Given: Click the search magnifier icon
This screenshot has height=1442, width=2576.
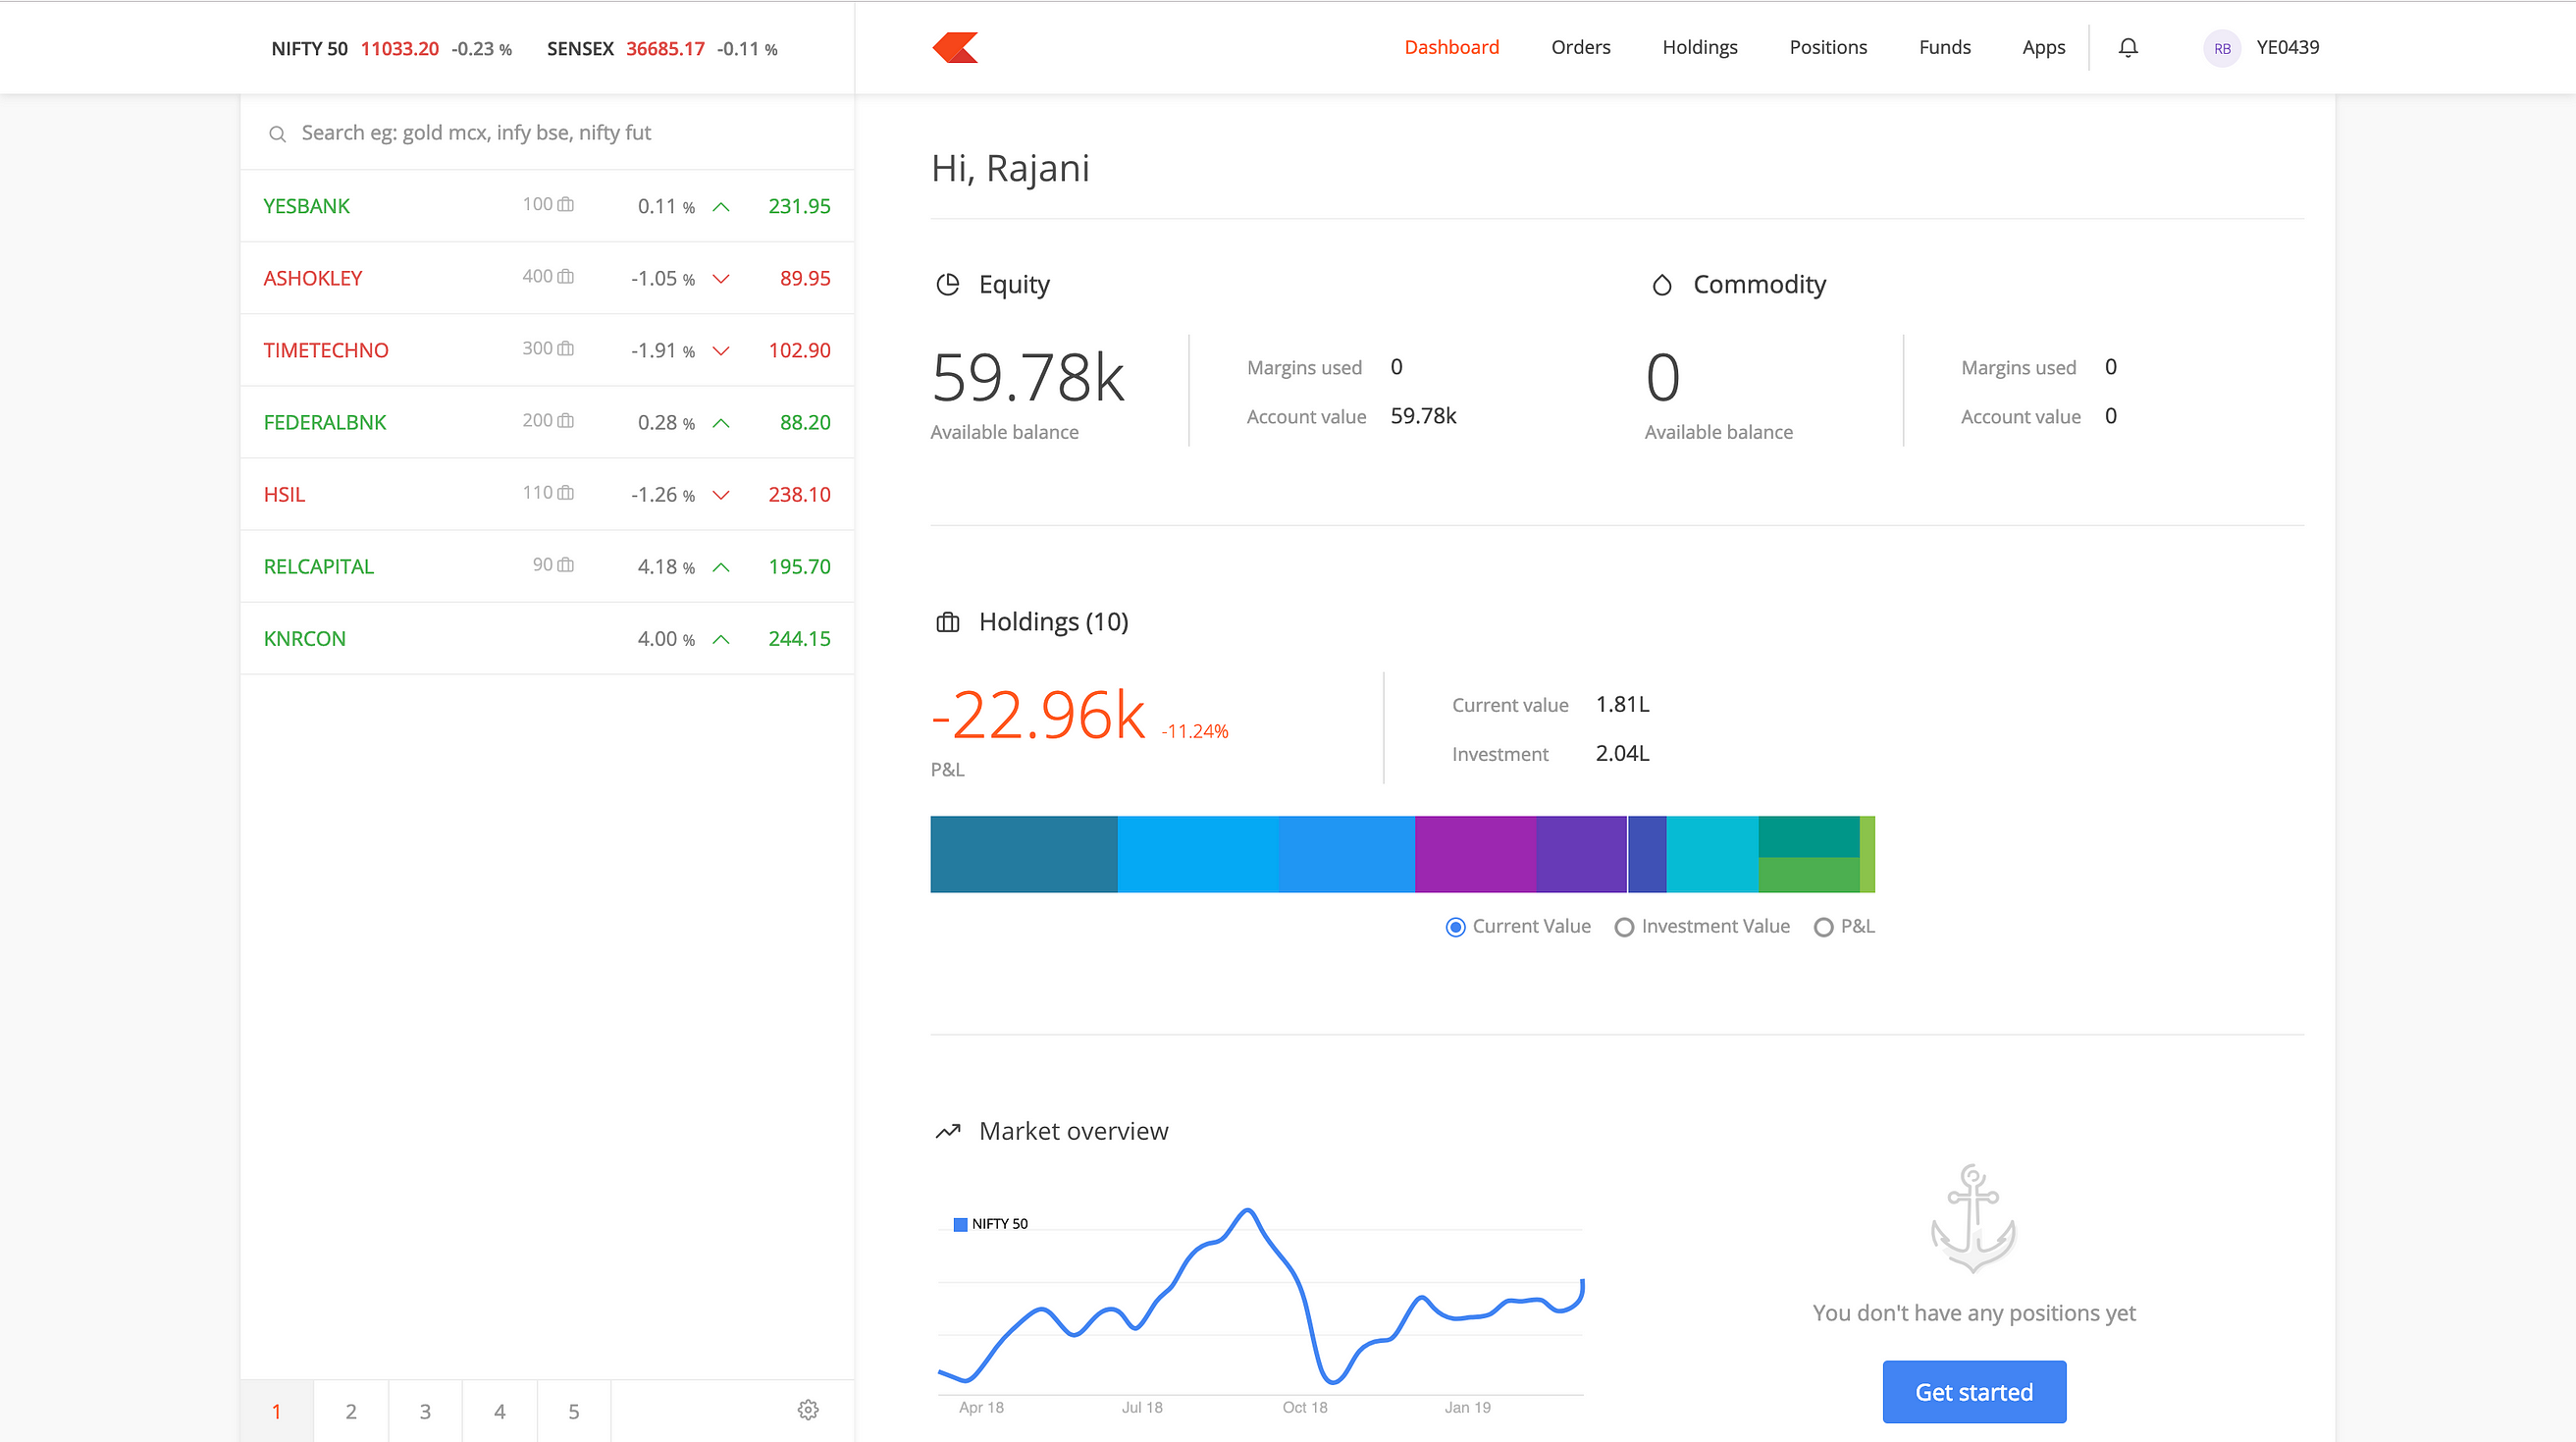Looking at the screenshot, I should click(x=277, y=134).
